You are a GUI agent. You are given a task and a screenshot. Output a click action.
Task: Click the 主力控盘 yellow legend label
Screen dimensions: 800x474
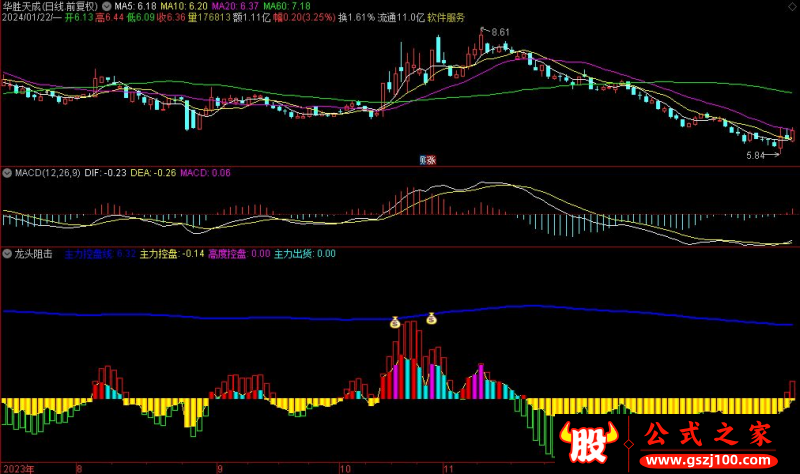coord(159,254)
